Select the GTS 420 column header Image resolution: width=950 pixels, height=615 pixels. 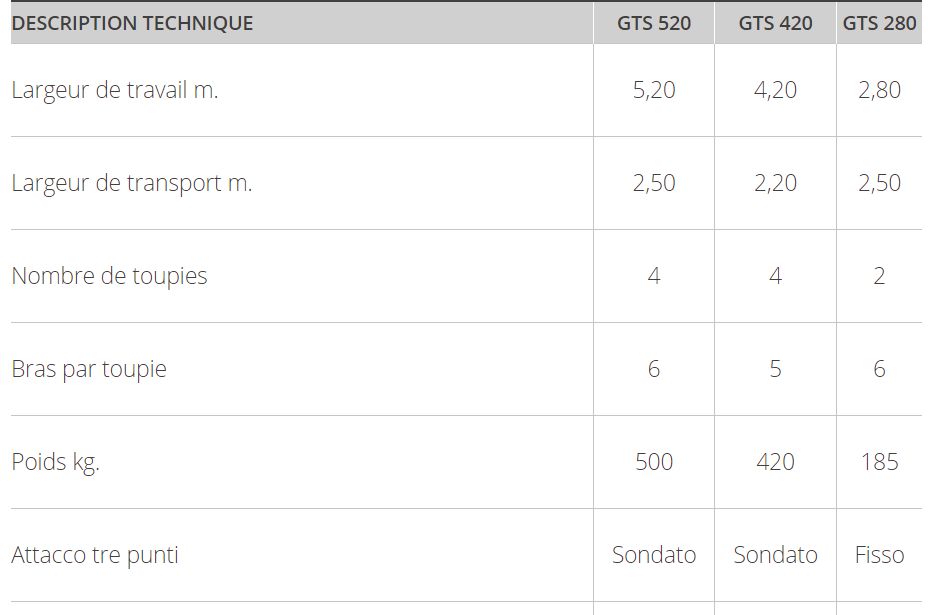775,23
